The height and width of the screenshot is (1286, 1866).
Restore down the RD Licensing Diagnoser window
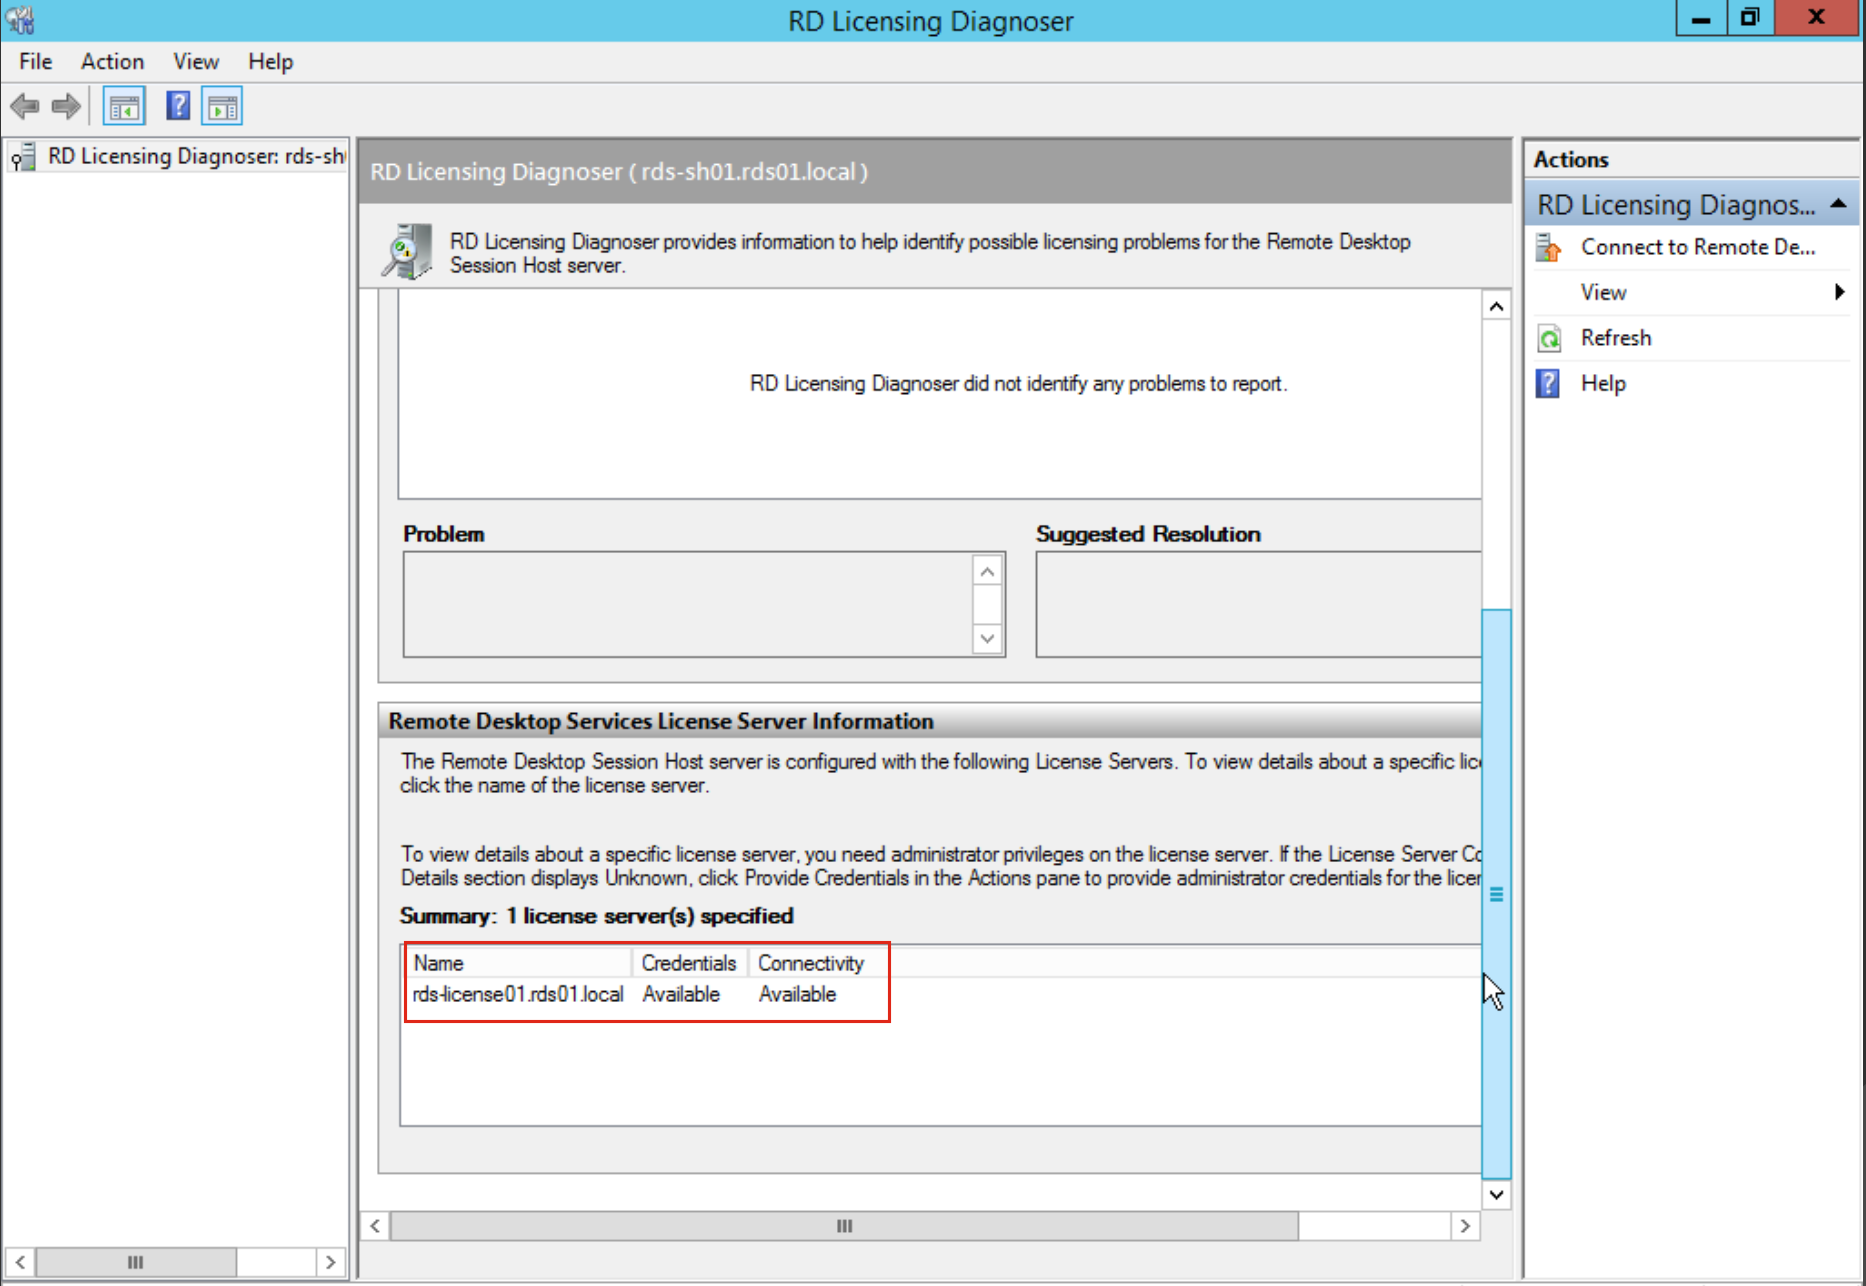1750,18
